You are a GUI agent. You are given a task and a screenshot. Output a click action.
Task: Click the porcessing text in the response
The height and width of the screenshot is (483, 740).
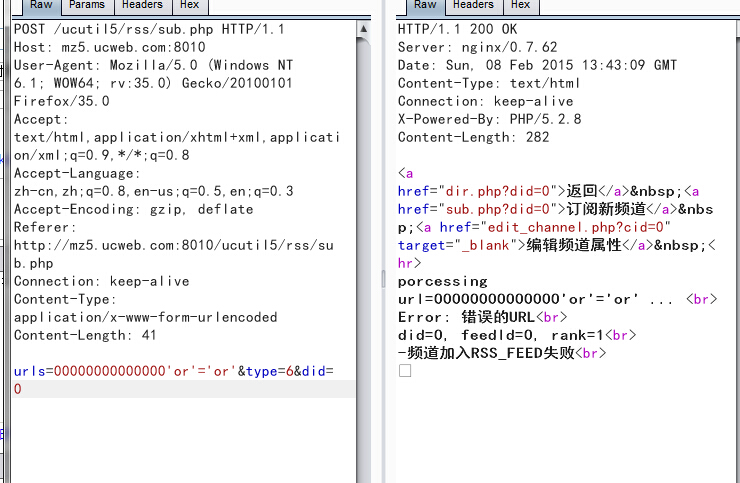pos(443,281)
